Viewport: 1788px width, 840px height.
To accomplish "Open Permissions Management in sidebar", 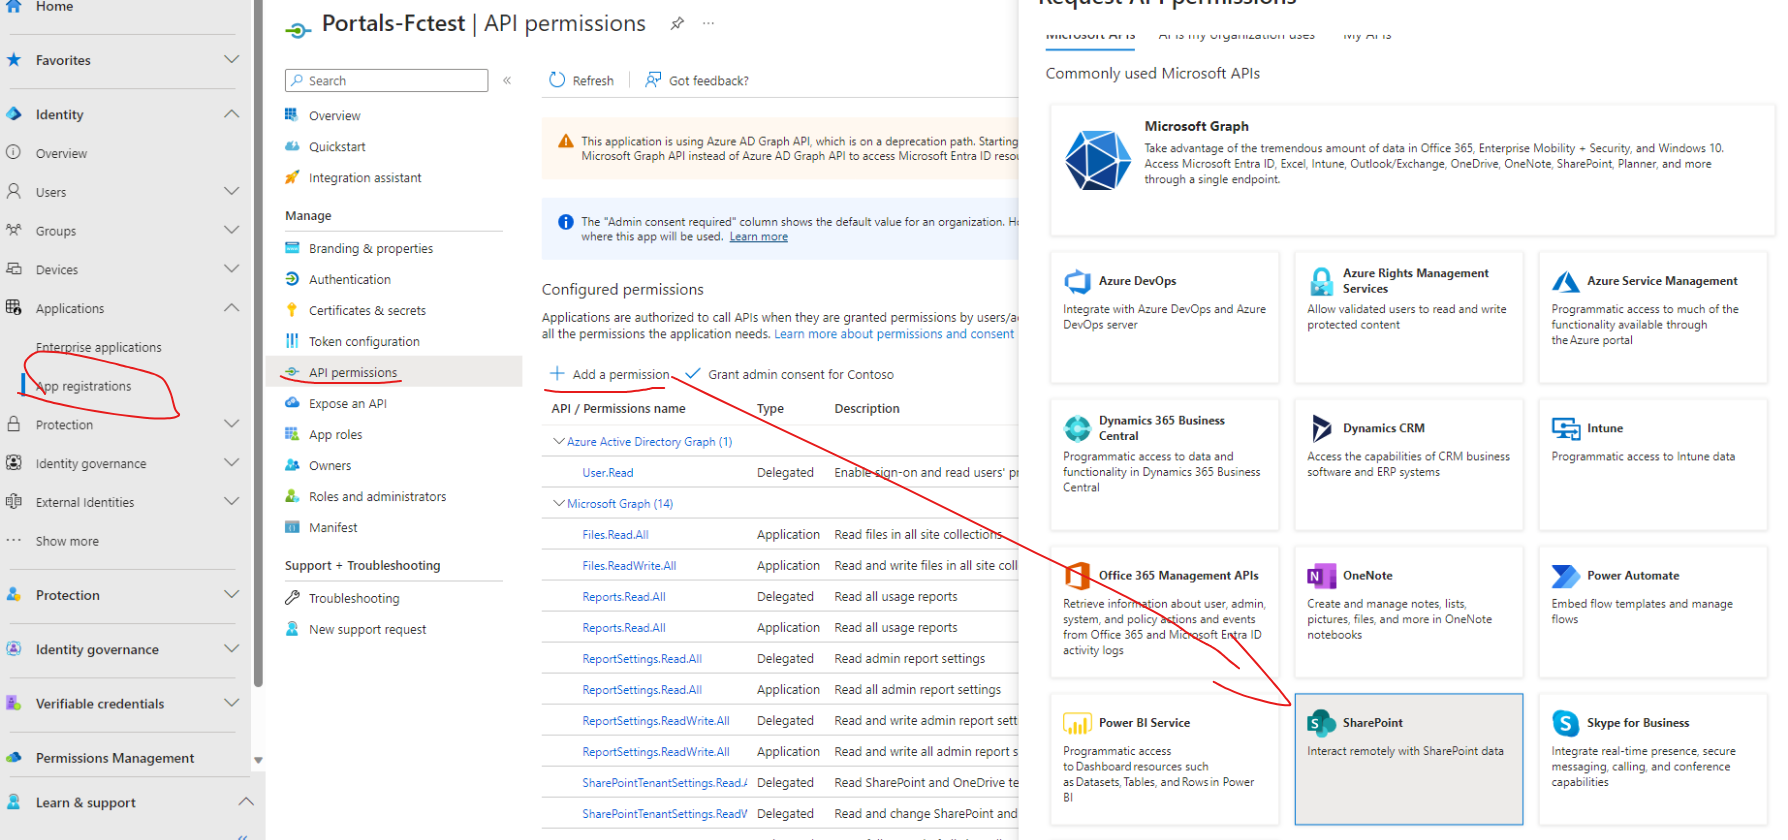I will tap(115, 758).
